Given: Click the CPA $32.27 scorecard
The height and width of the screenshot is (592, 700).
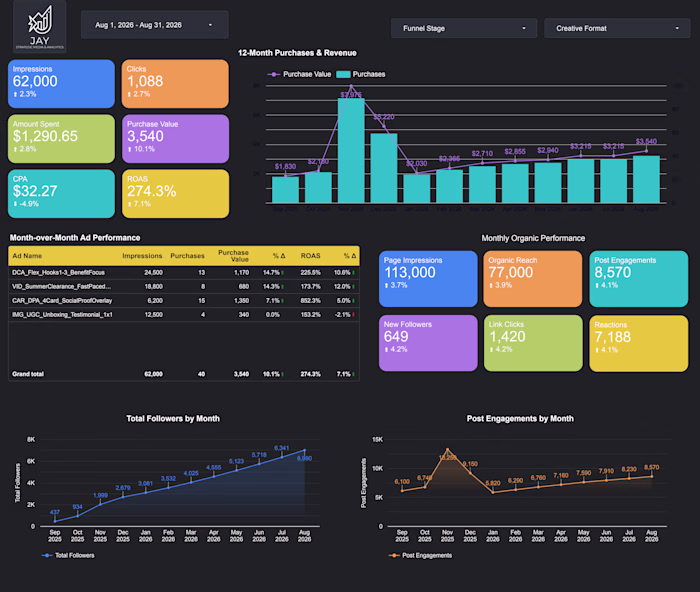Looking at the screenshot, I should pyautogui.click(x=61, y=193).
